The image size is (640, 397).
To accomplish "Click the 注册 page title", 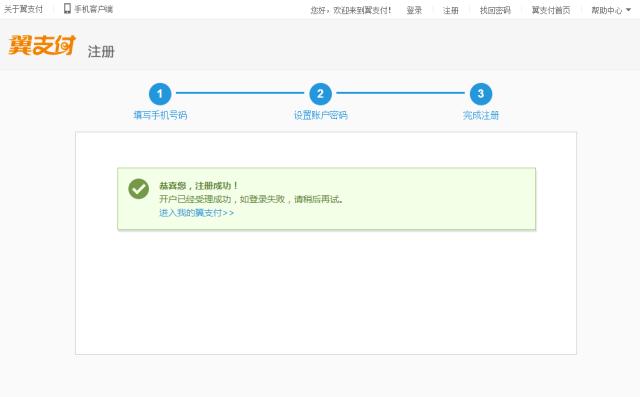I will pyautogui.click(x=101, y=52).
